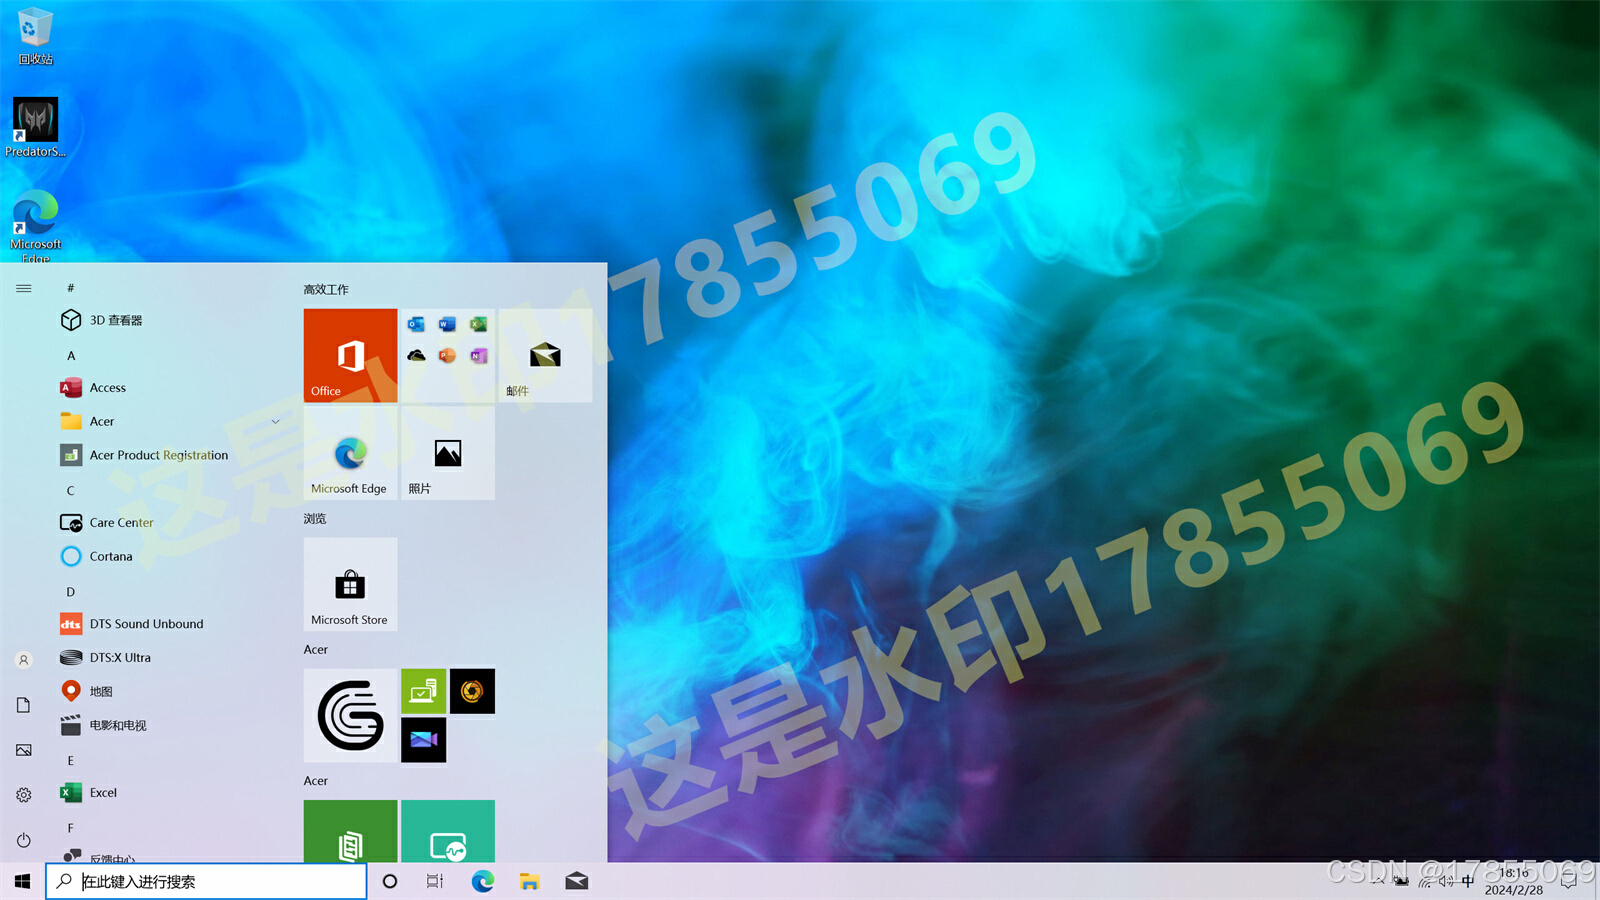Open the teal Care Center tile
Viewport: 1600px width, 900px height.
[x=448, y=831]
